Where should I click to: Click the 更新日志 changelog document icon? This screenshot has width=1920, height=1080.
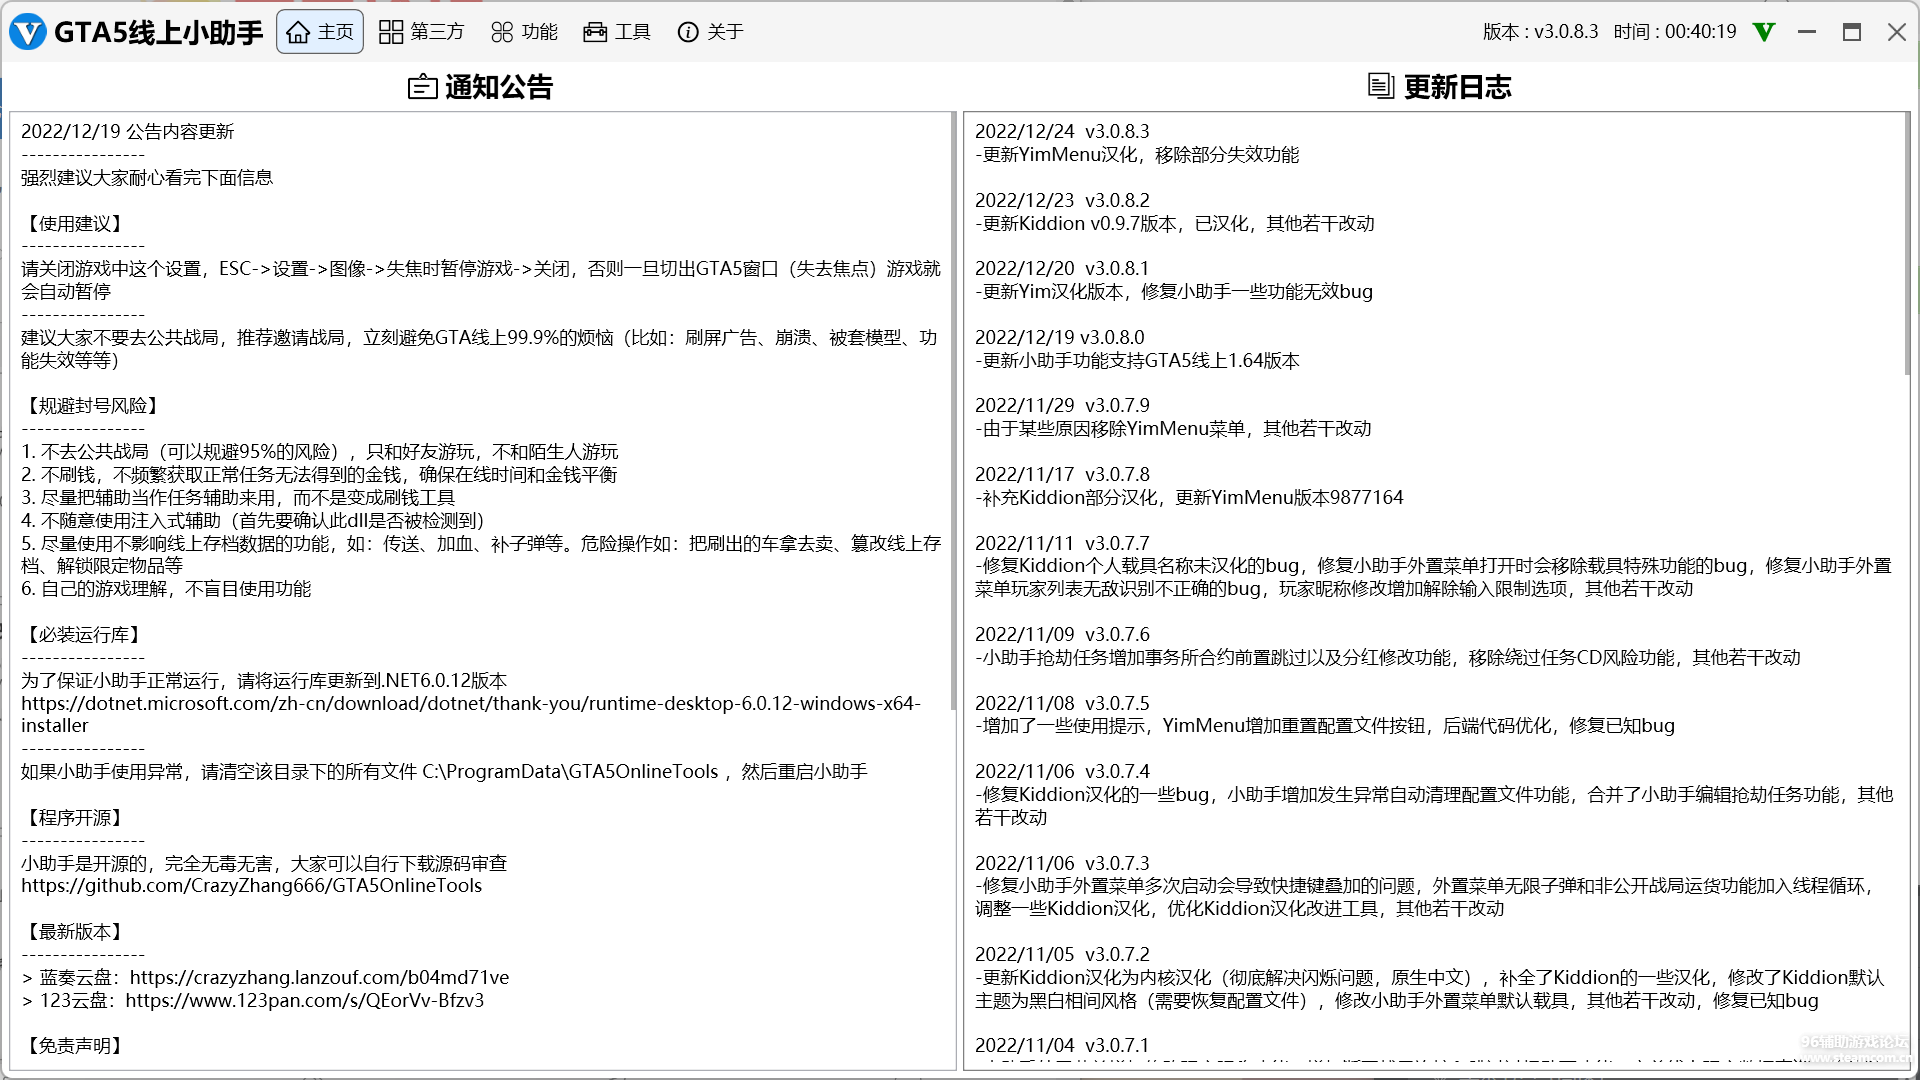pos(1381,86)
